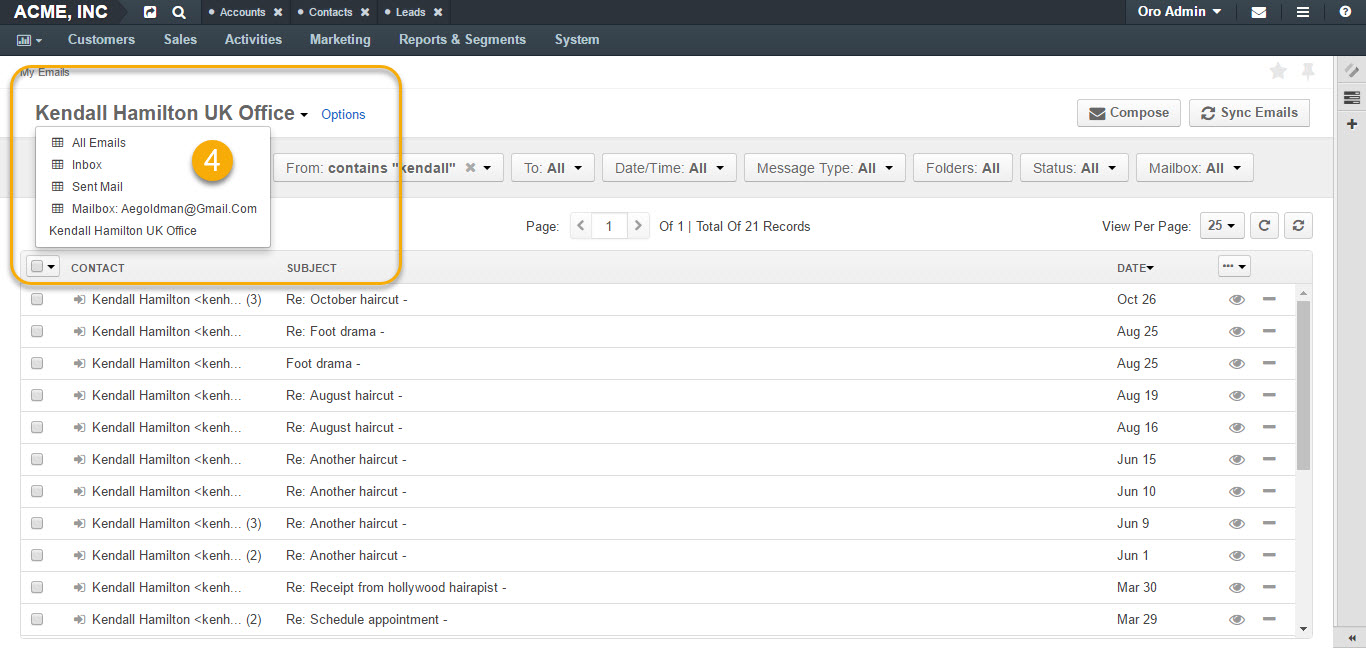Mark page as favorite with star icon
The image size is (1366, 648).
coord(1278,71)
